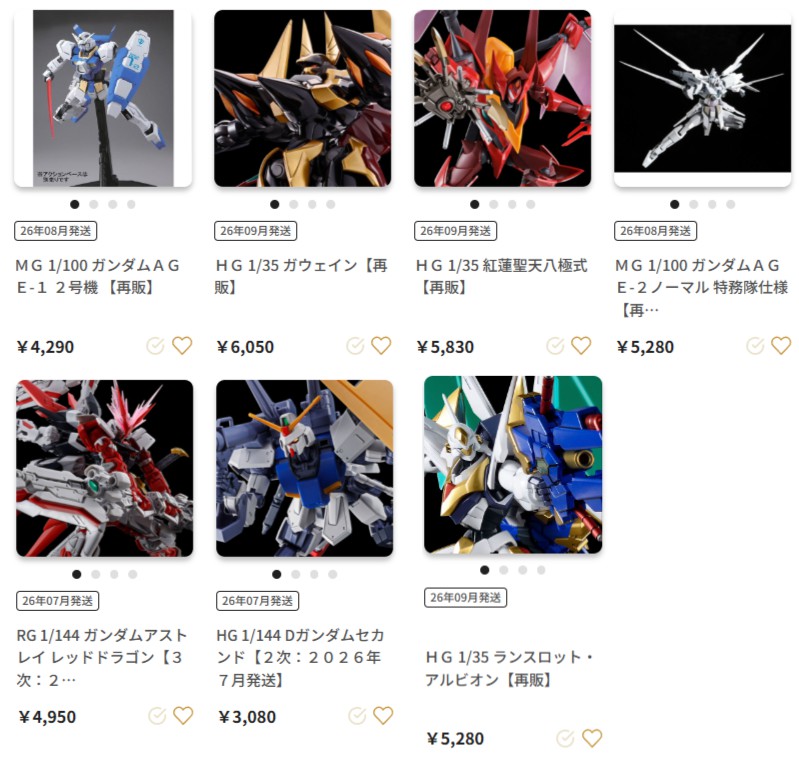799x759 pixels.
Task: Click heart icon for HG 1/35 ガウェイン
Action: click(381, 346)
